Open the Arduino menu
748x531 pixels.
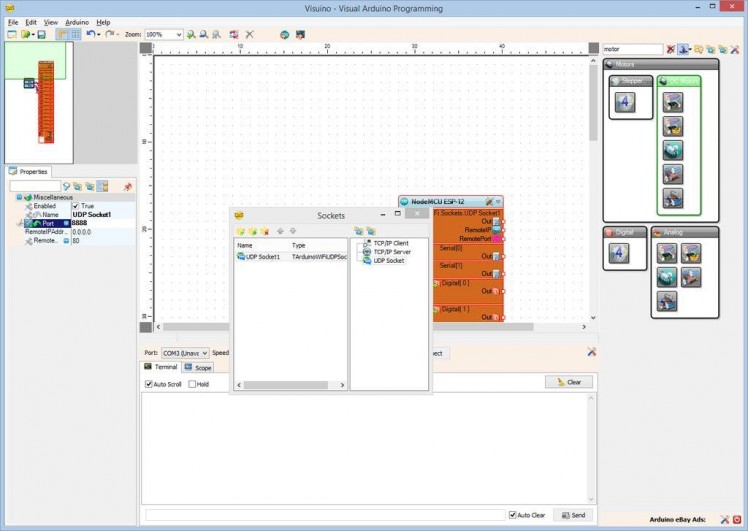point(77,21)
